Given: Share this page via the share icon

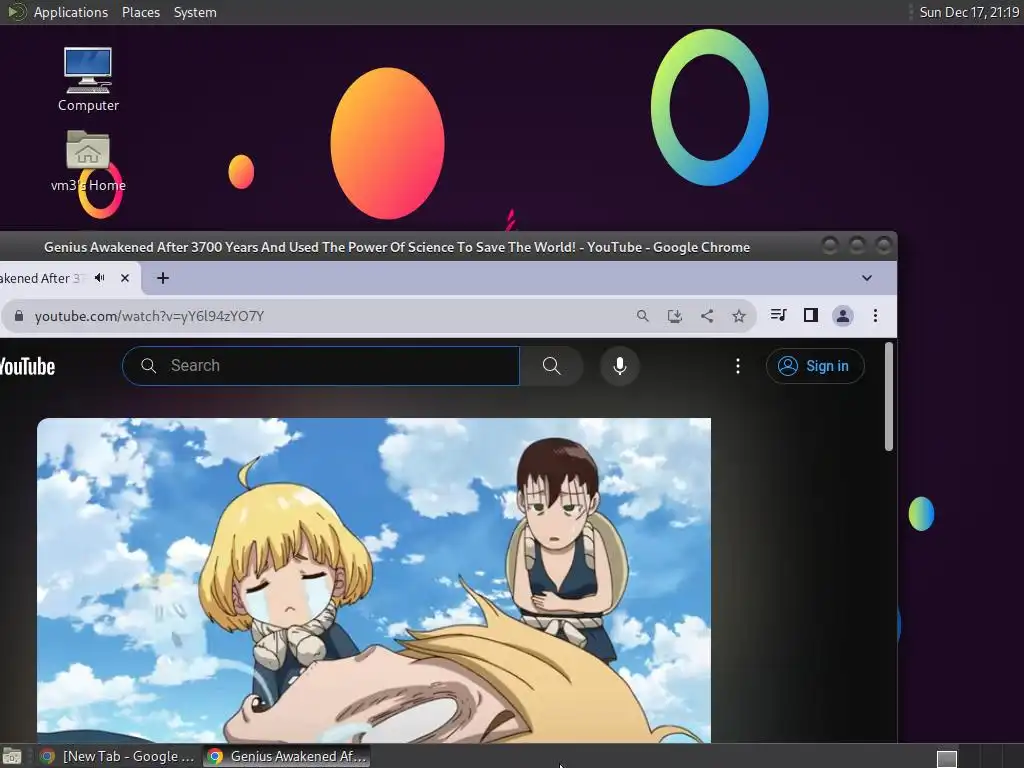Looking at the screenshot, I should point(707,316).
